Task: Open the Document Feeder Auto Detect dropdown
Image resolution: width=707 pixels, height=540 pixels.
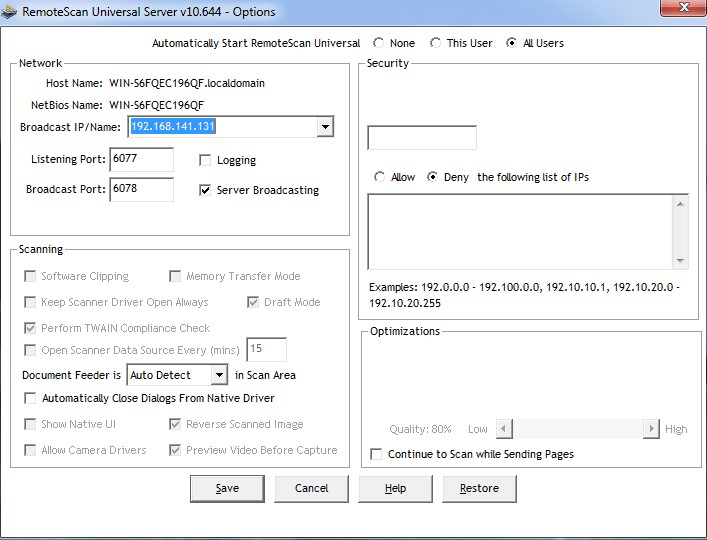Action: click(219, 375)
